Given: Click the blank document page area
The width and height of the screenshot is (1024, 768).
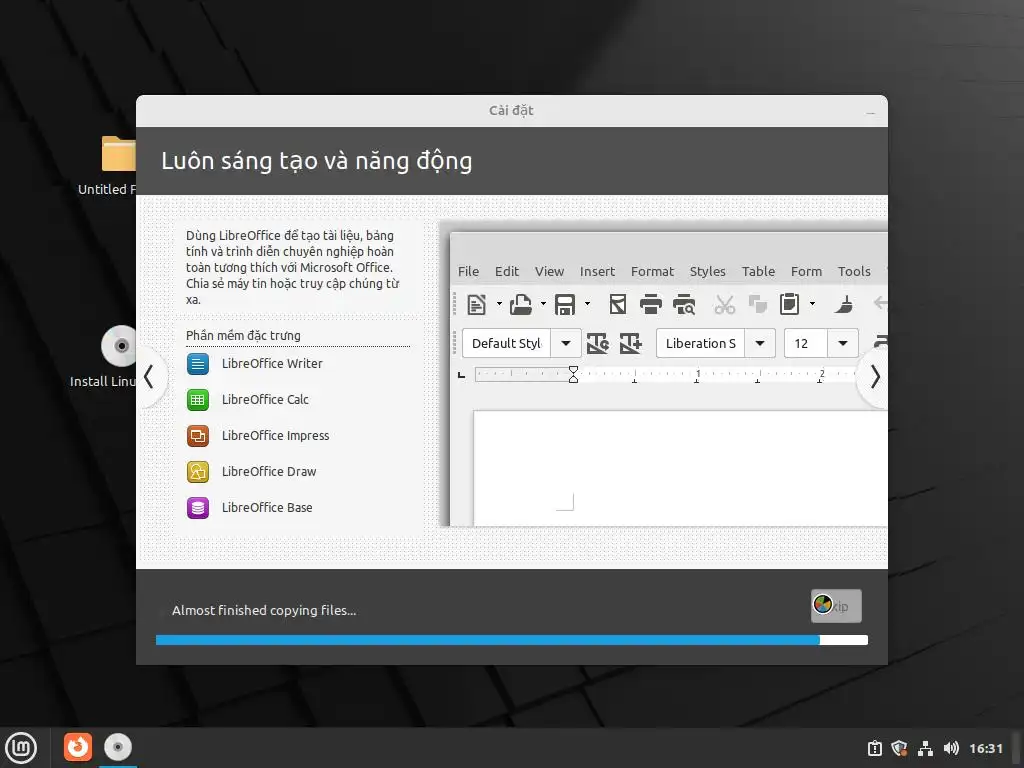Looking at the screenshot, I should 680,468.
